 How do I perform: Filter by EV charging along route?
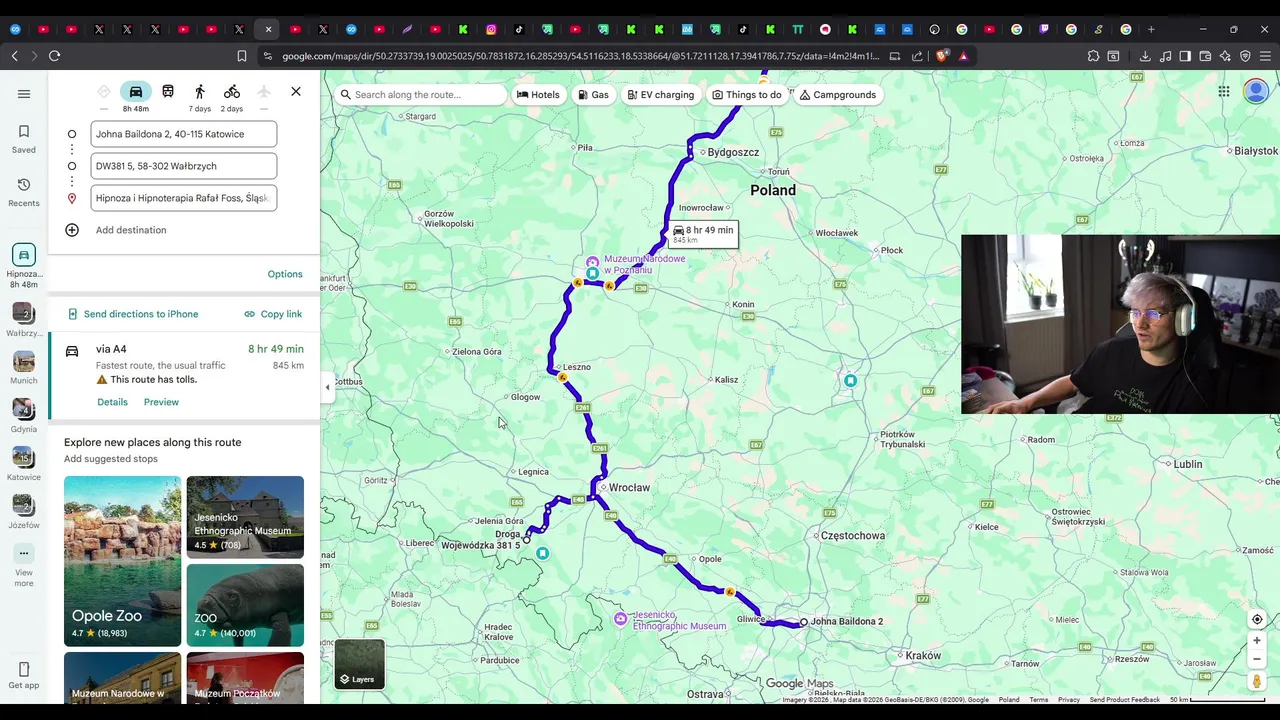660,95
